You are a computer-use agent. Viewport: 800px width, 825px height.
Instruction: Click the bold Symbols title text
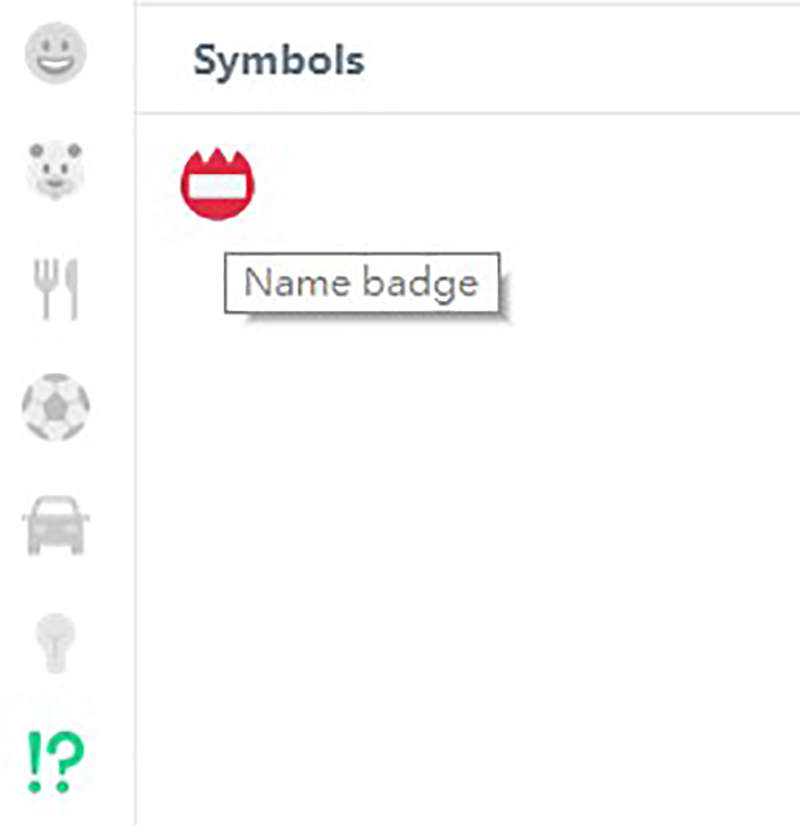coord(278,61)
